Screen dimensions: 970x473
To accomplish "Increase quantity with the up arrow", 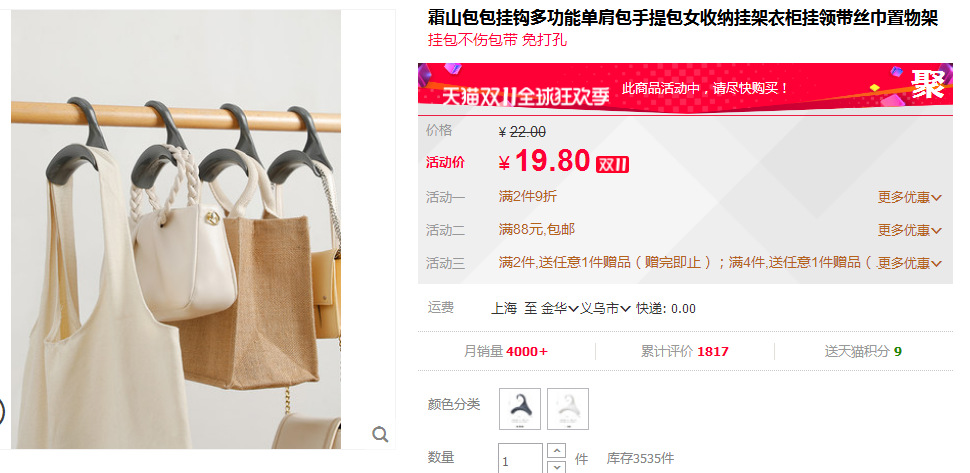I will [x=557, y=451].
